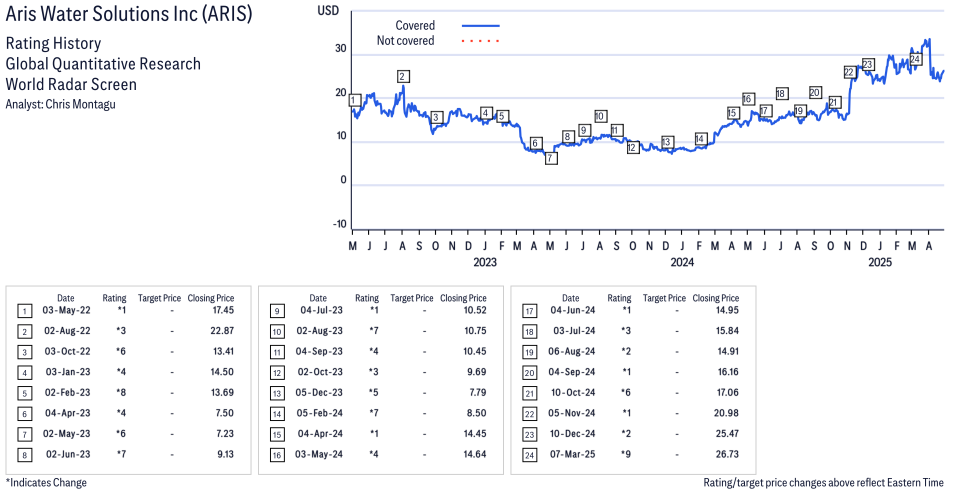Viewport: 955px width, 489px height.
Task: Click the Global Quantitative Research heading
Action: coord(103,64)
